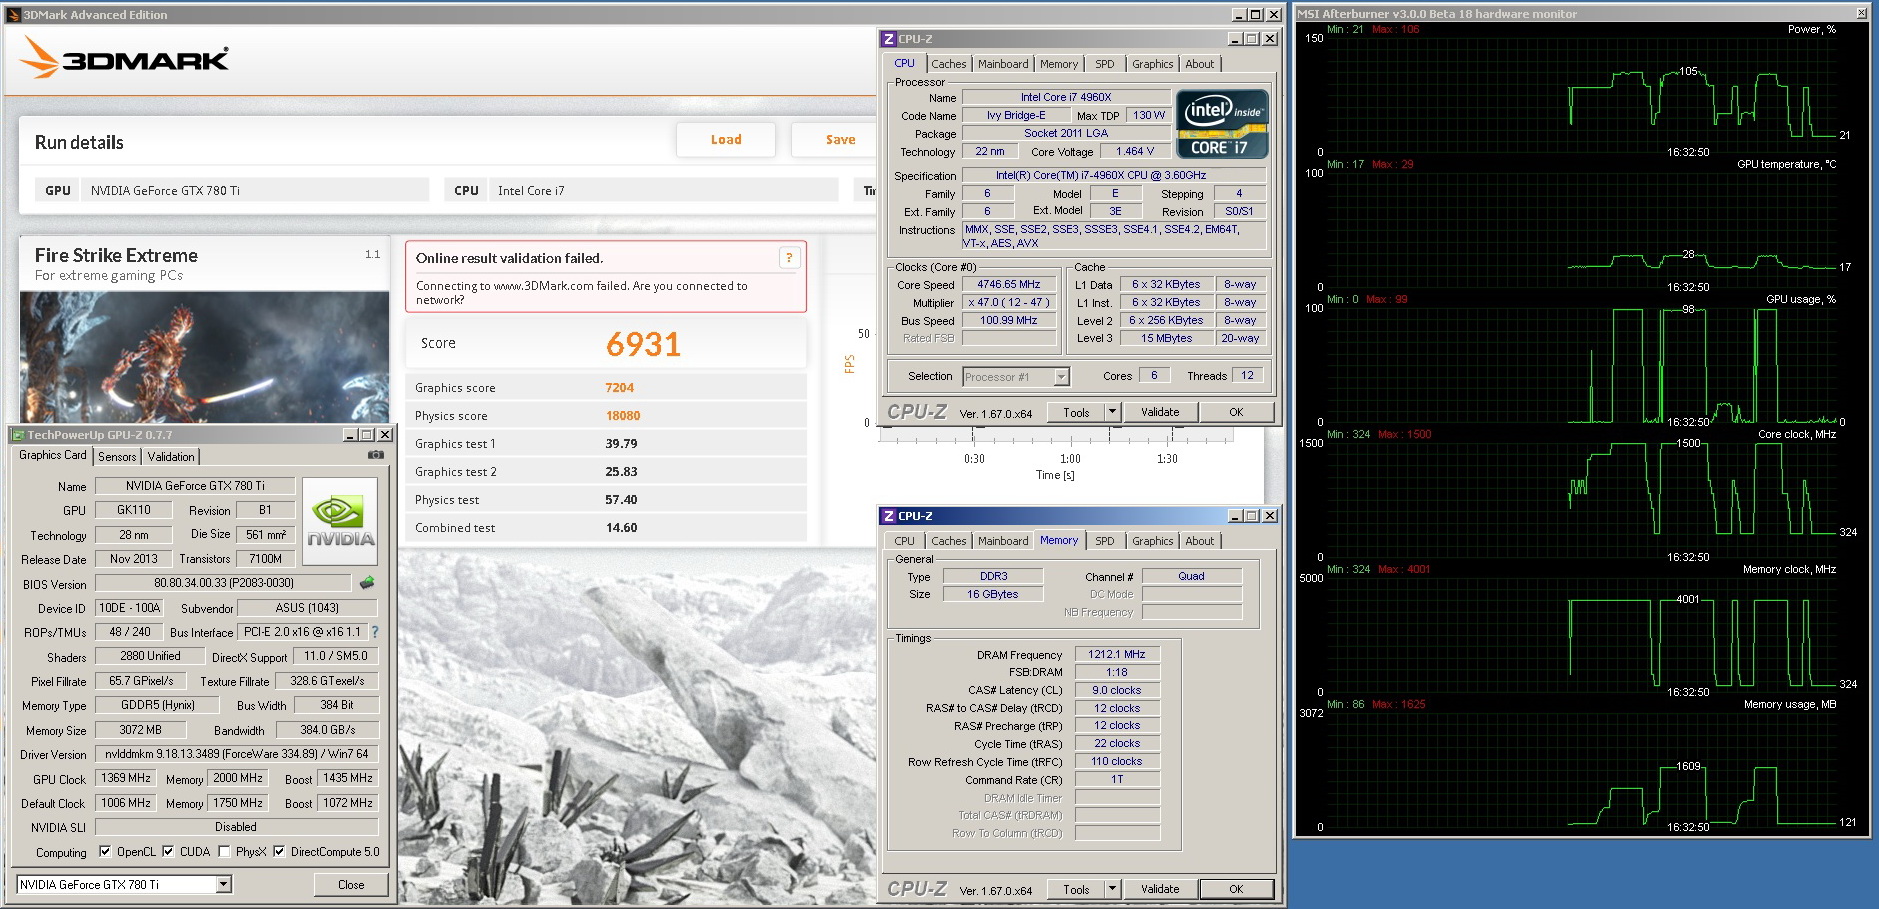Click the GPU usage graph in Afterburner

[x=1582, y=365]
